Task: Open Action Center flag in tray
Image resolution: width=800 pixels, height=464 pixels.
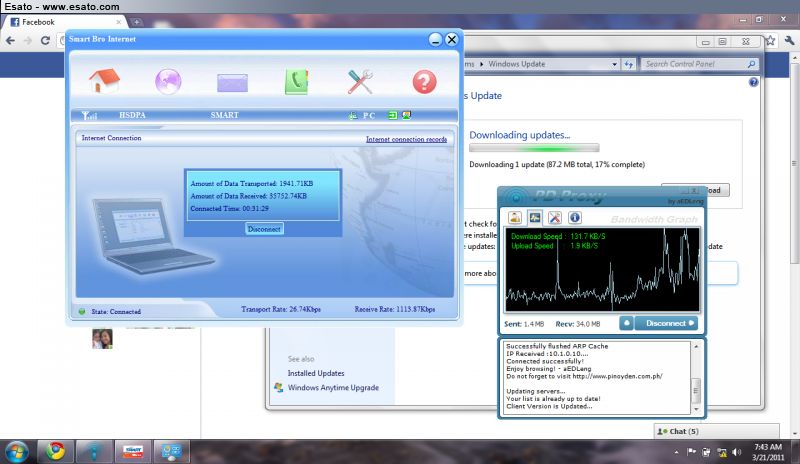Action: (x=691, y=452)
